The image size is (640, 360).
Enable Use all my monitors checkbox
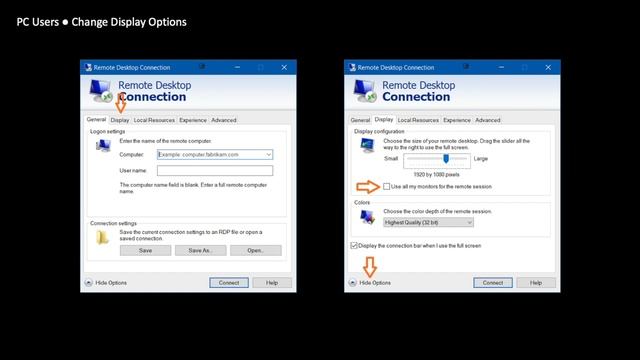click(x=386, y=187)
